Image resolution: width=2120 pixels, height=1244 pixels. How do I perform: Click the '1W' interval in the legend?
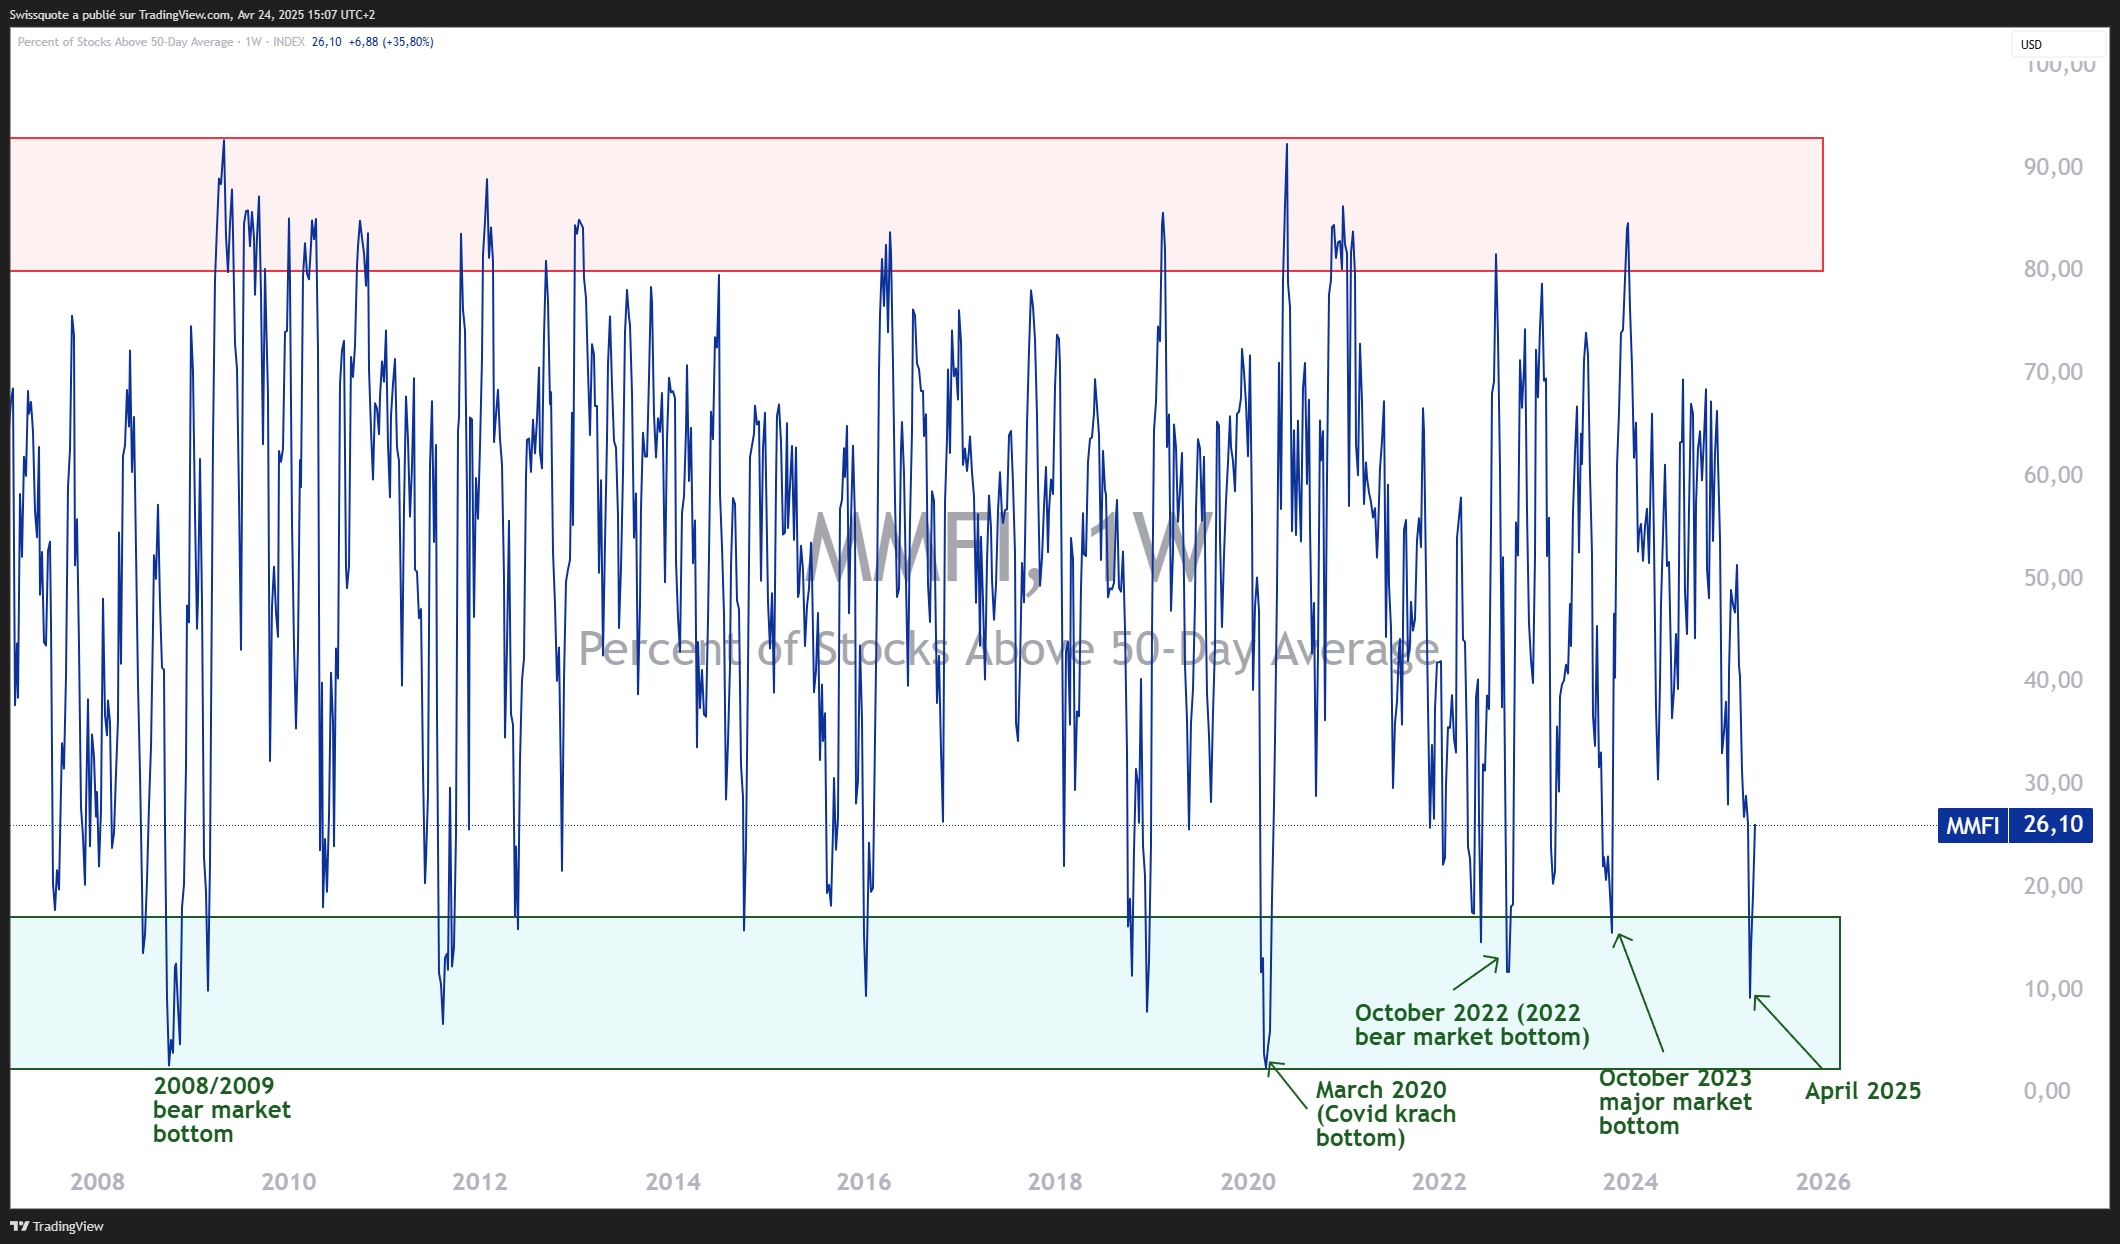[253, 42]
